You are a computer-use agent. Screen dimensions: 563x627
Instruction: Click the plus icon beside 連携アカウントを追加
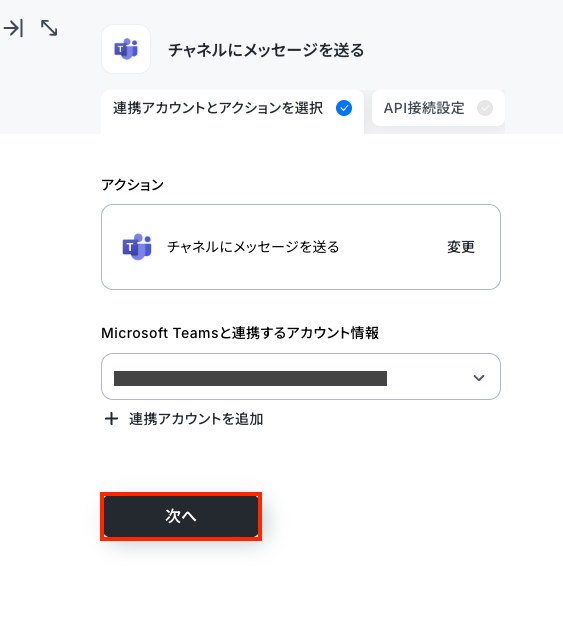coord(111,419)
